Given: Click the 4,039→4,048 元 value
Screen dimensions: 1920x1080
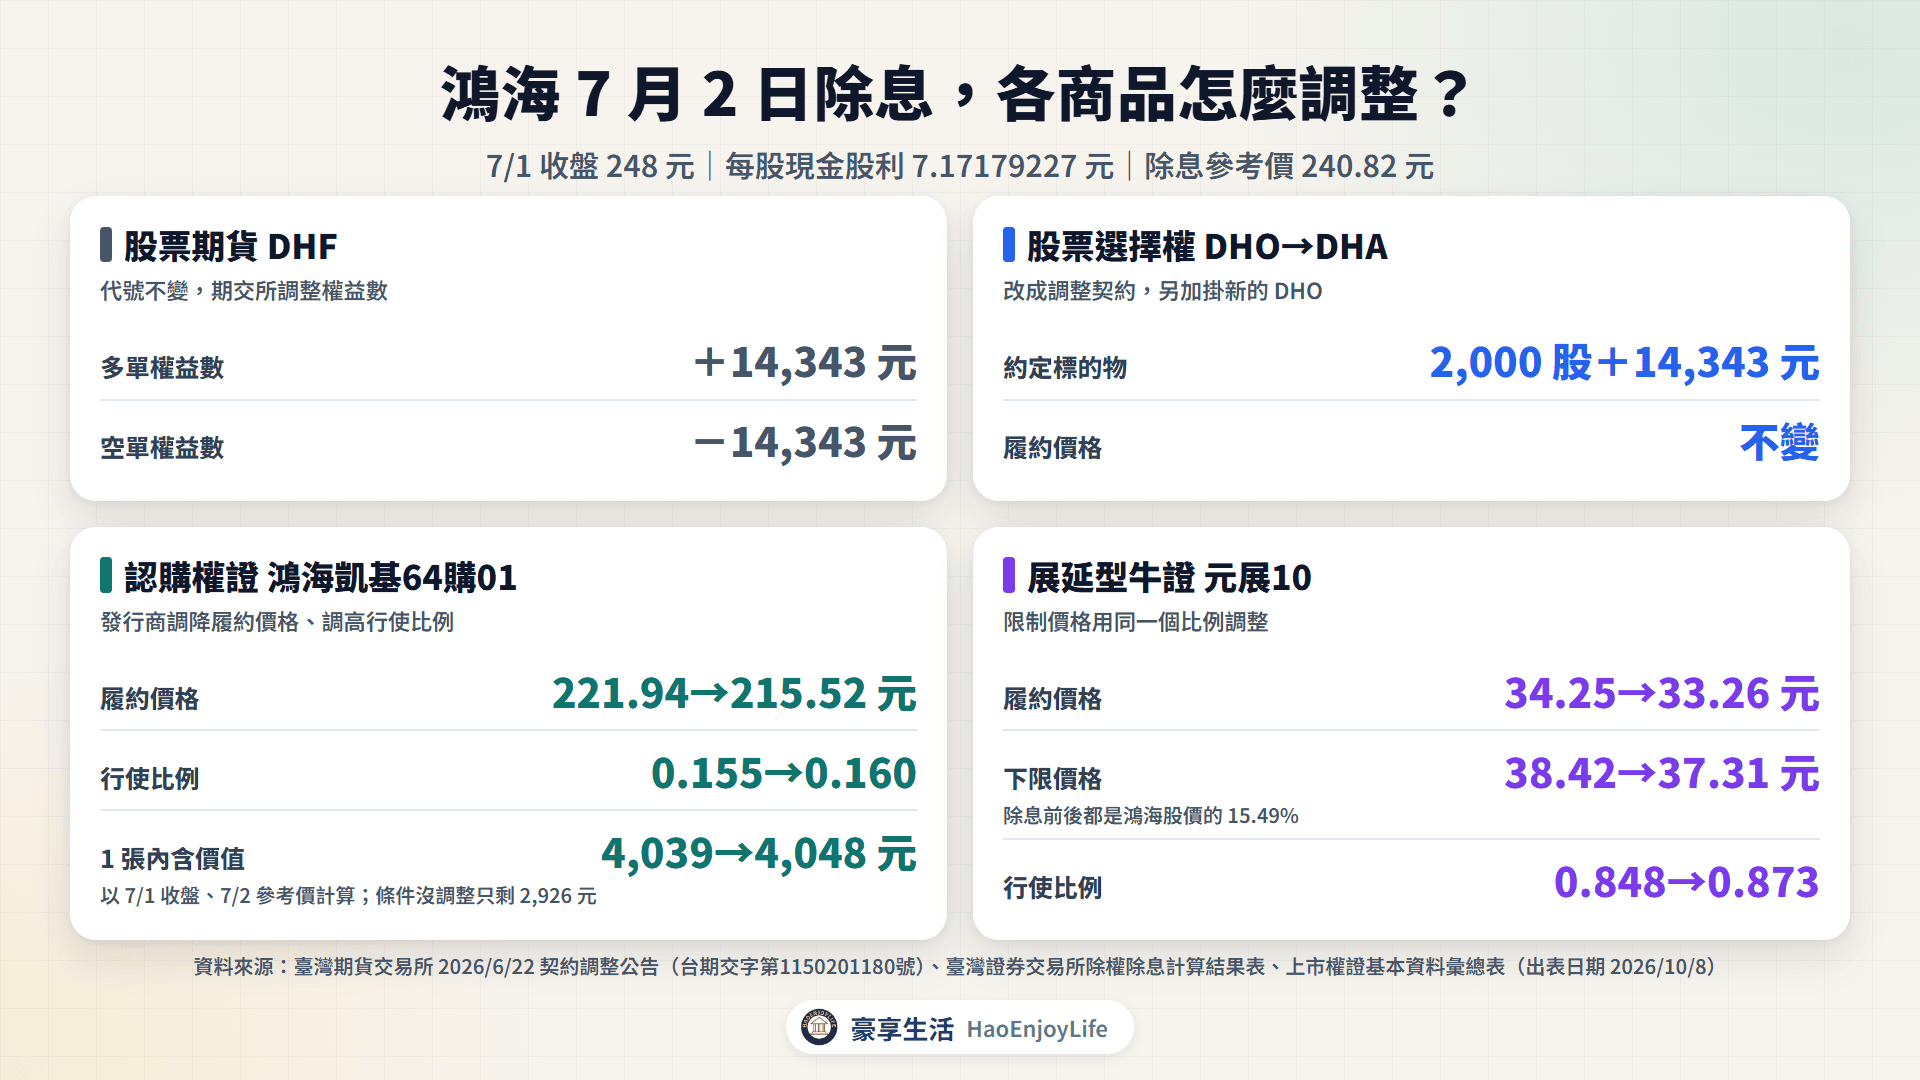Looking at the screenshot, I should tap(759, 853).
